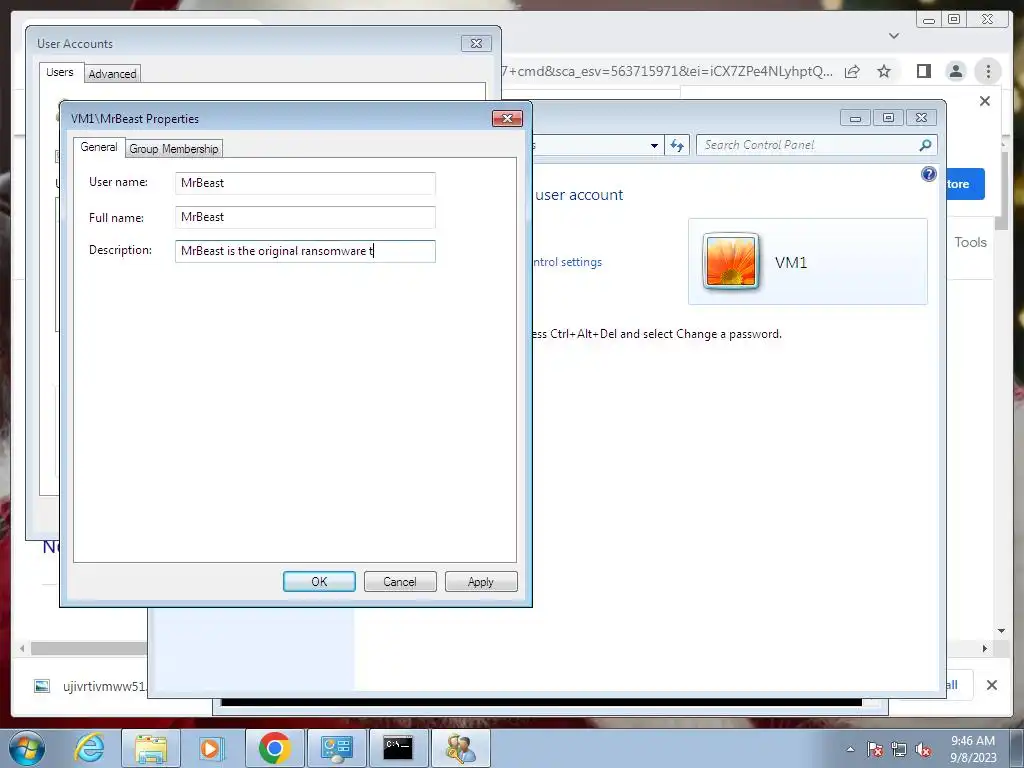Screen dimensions: 1024x768
Task: Click the network tray icon
Action: click(899, 750)
